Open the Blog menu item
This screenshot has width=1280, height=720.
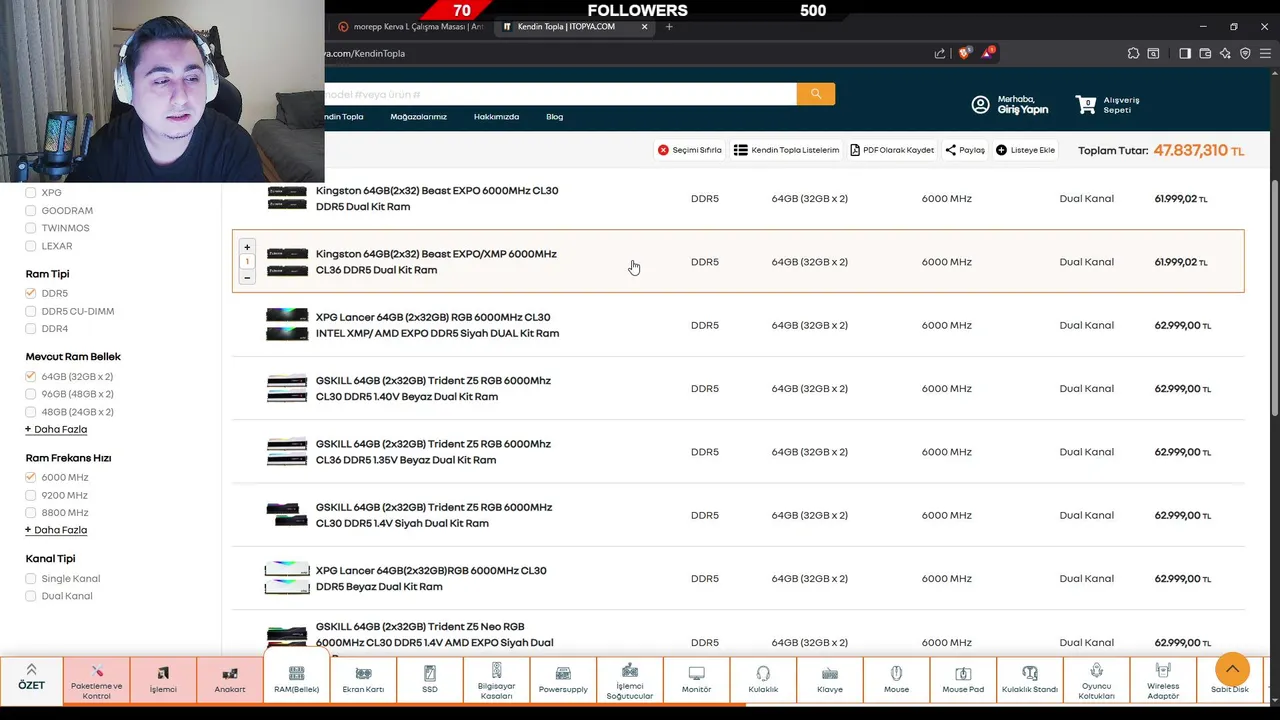coord(554,117)
